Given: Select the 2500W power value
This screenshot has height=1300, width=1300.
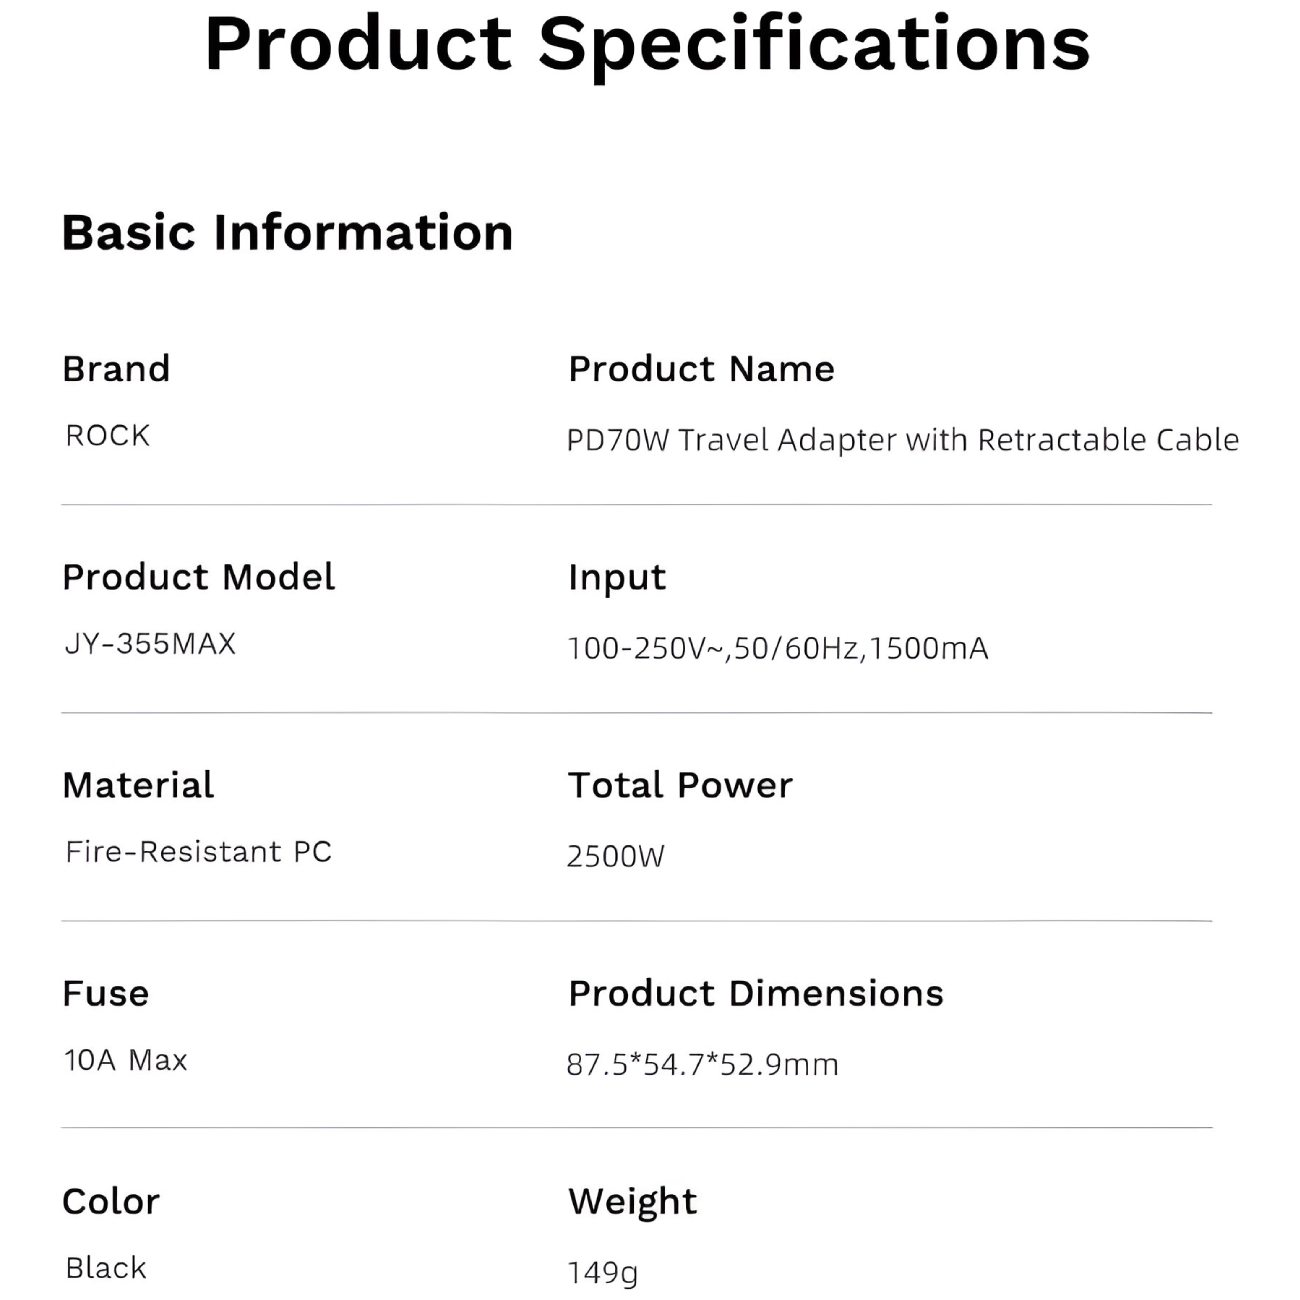Looking at the screenshot, I should [615, 856].
